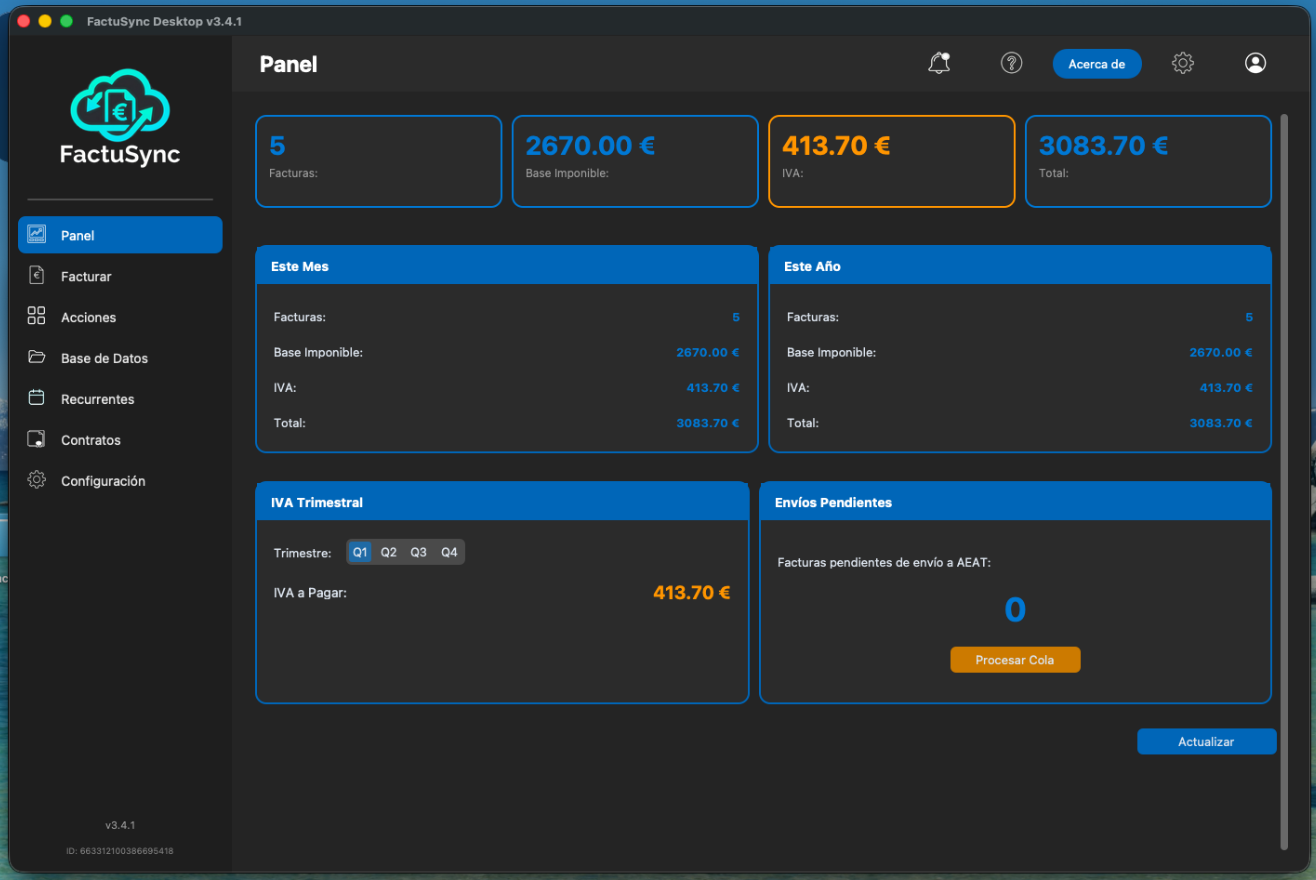Choose Q3 in the quarter selector
Image resolution: width=1316 pixels, height=880 pixels.
tap(419, 552)
